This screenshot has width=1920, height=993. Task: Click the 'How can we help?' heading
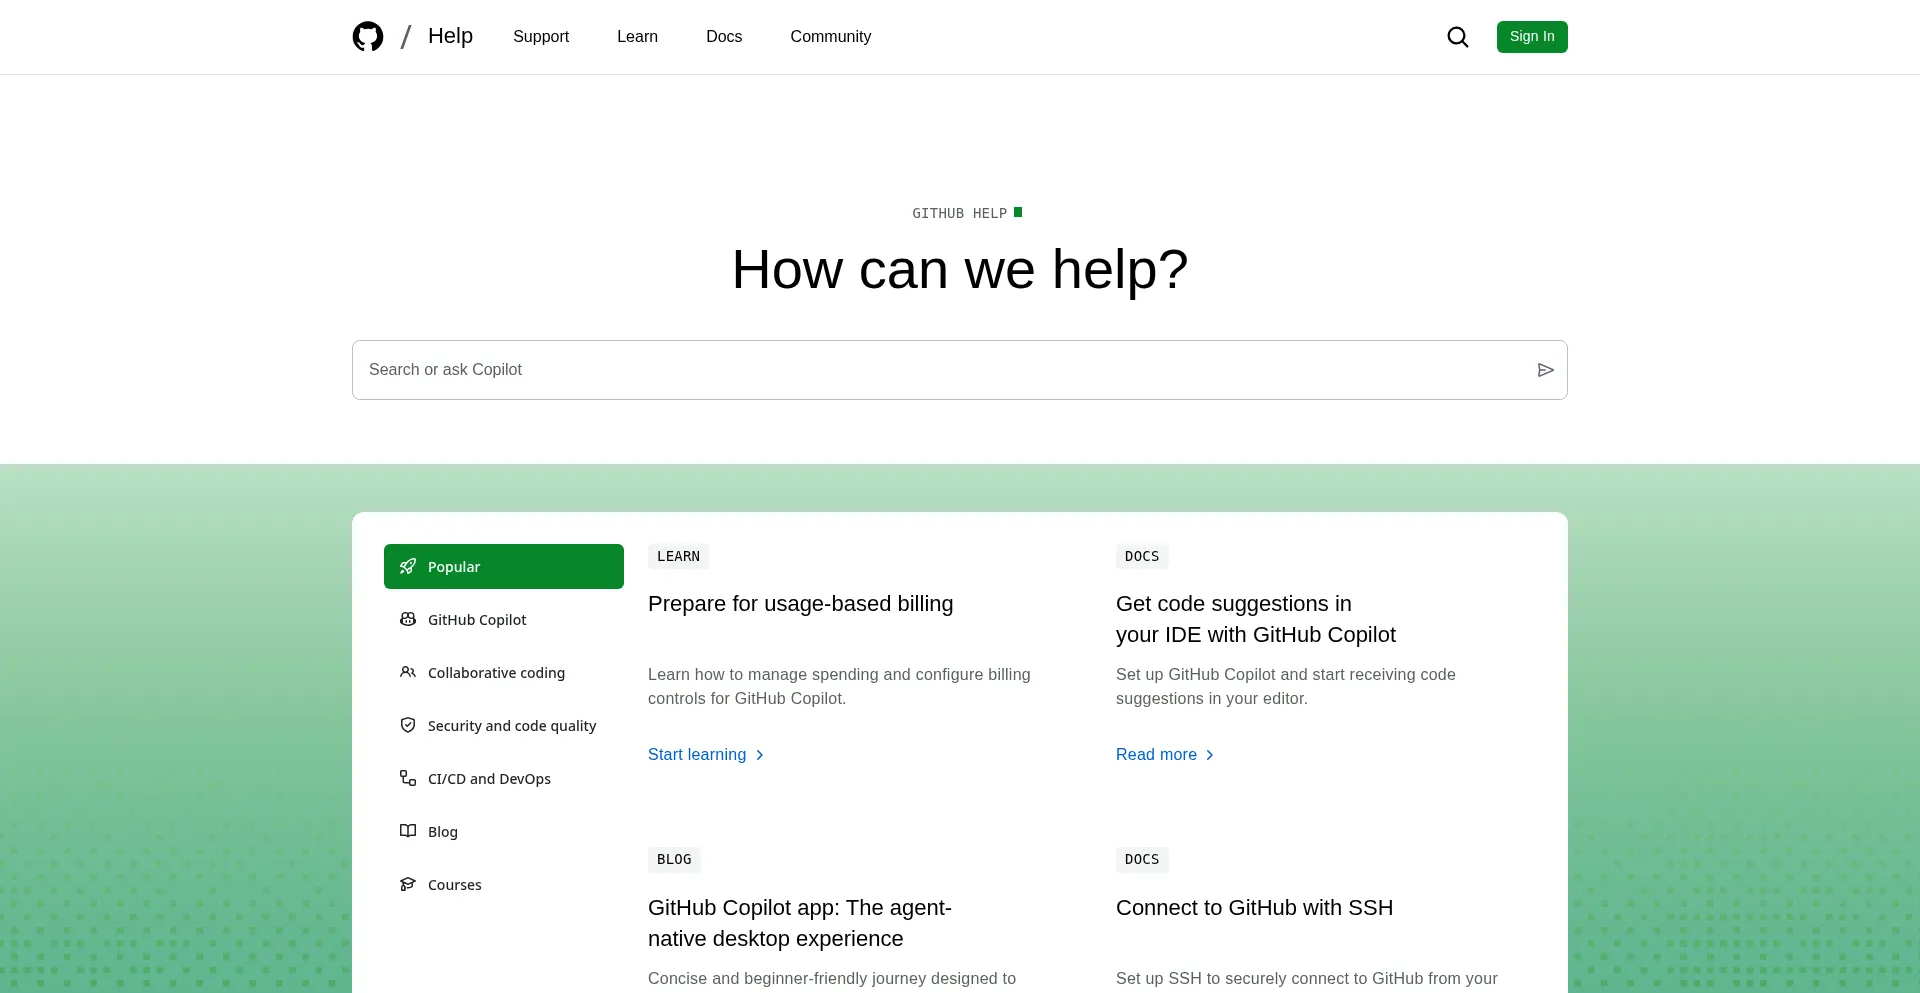(x=960, y=270)
